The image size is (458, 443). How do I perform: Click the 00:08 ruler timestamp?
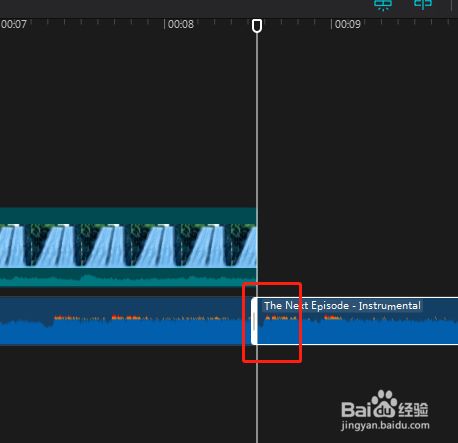click(x=181, y=24)
